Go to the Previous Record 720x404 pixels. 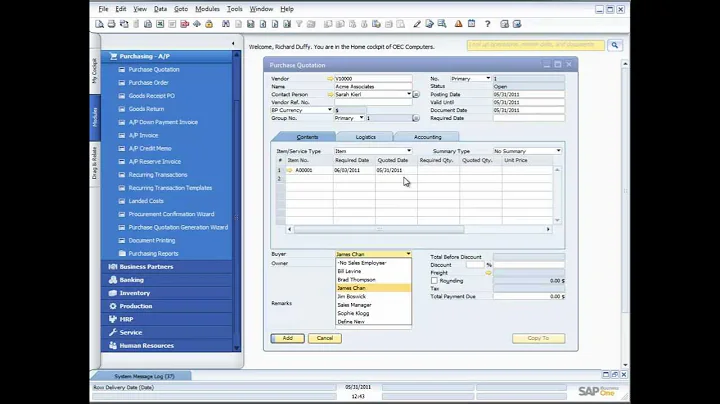[x=263, y=24]
